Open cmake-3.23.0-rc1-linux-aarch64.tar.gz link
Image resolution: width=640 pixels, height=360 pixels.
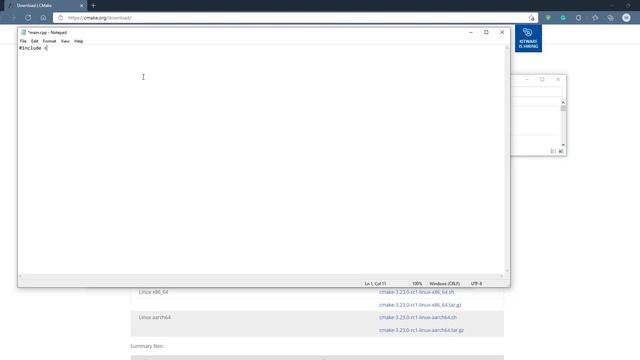[421, 330]
